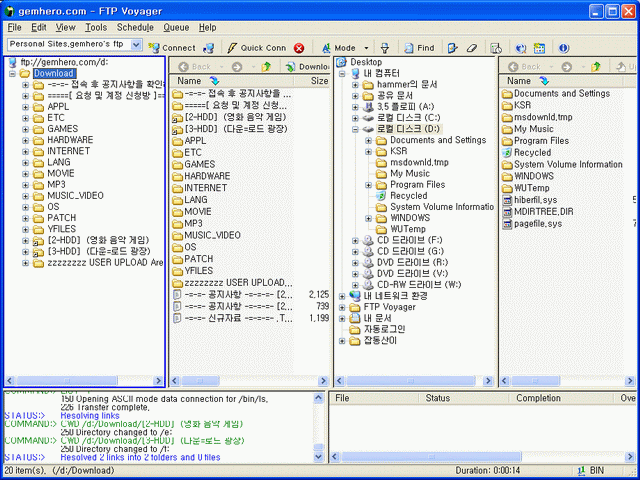
Task: Click File column header in queue
Action: click(x=375, y=398)
